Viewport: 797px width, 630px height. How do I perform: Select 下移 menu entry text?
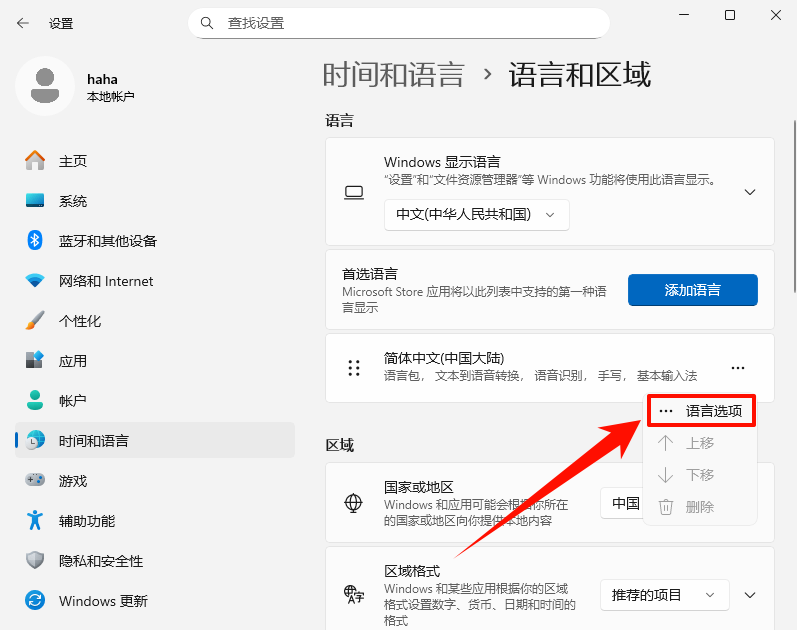700,475
